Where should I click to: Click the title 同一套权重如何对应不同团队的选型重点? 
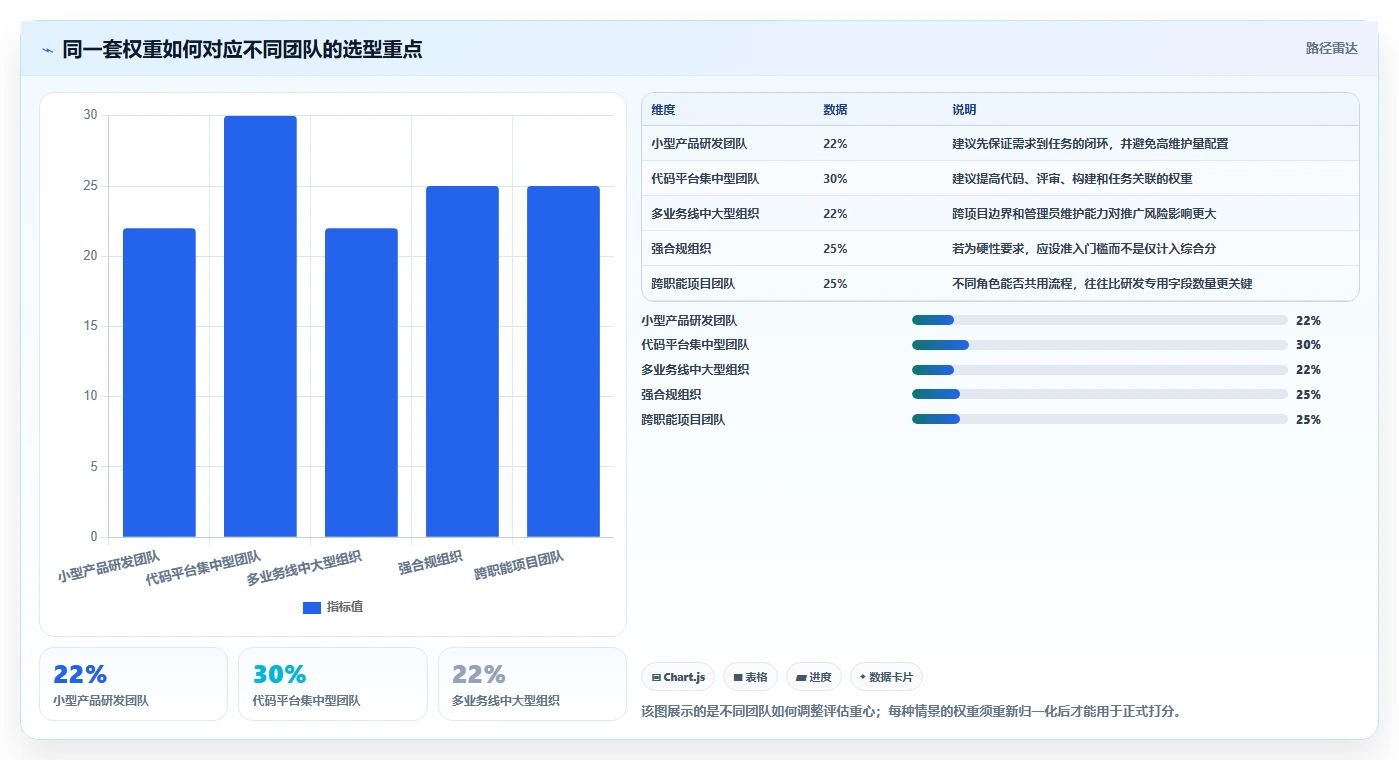point(242,49)
